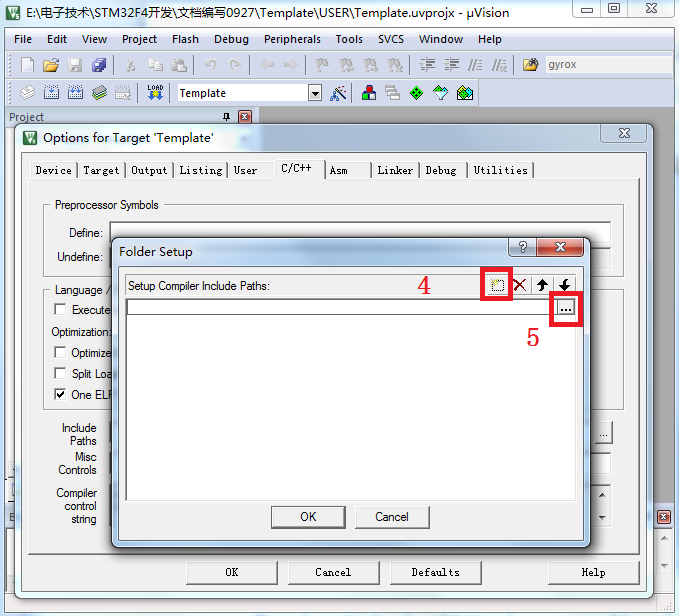Click the LOAD download to flash icon

coord(155,93)
